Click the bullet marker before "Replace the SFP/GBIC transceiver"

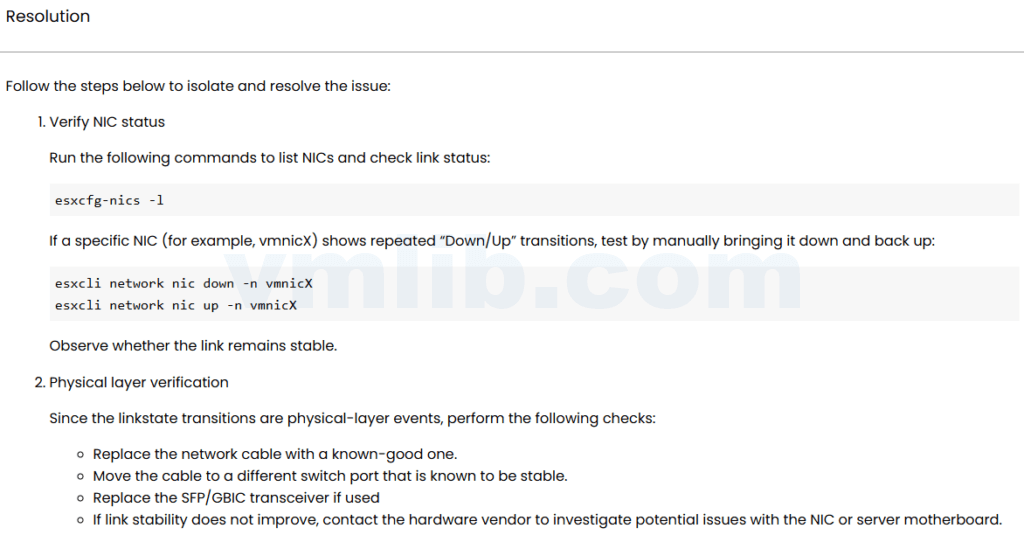point(80,498)
